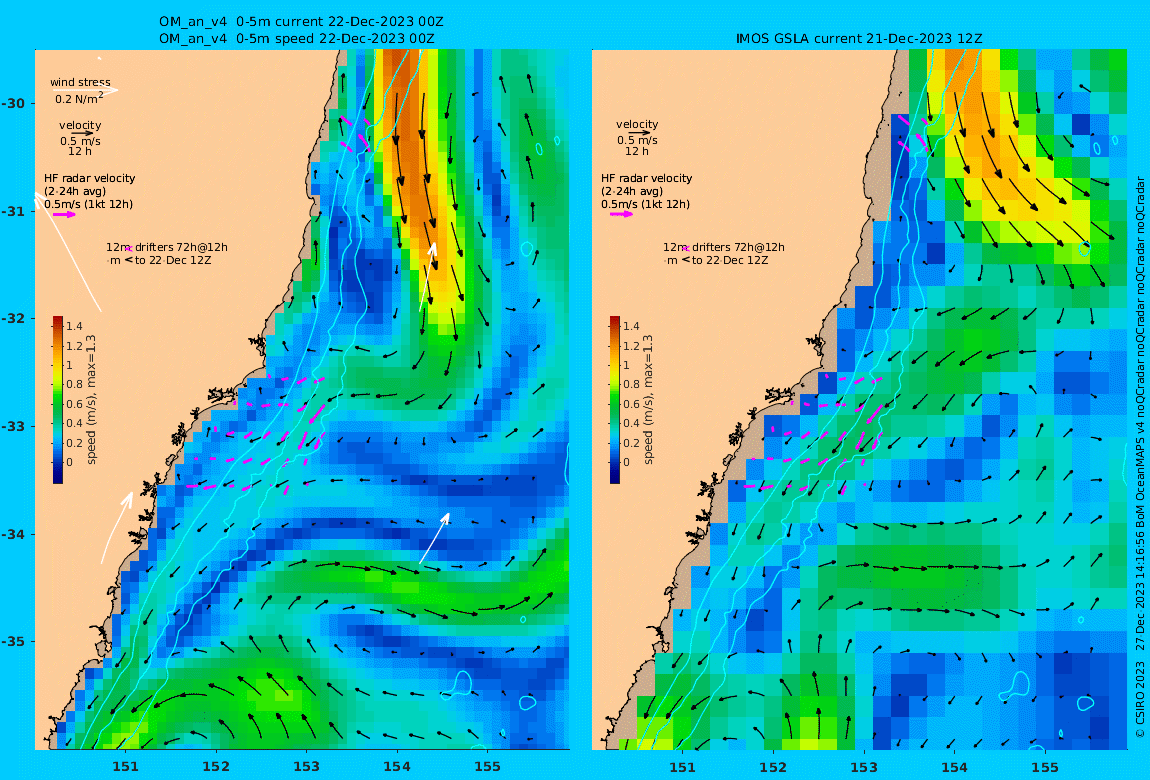Click the -34 latitude axis label
This screenshot has height=780, width=1150.
click(12, 534)
